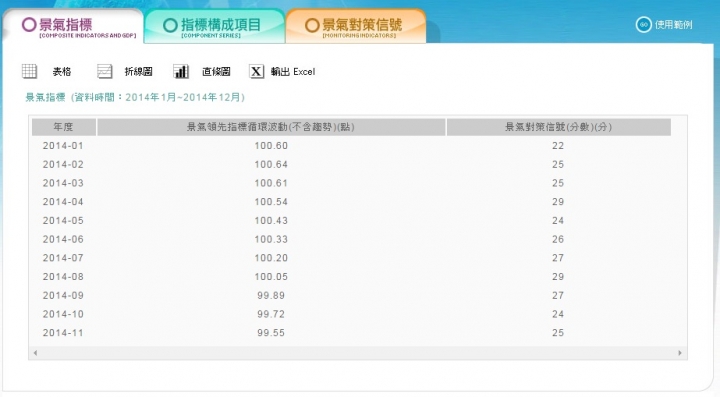Click the score 29 in 2014-04 row

pos(558,202)
